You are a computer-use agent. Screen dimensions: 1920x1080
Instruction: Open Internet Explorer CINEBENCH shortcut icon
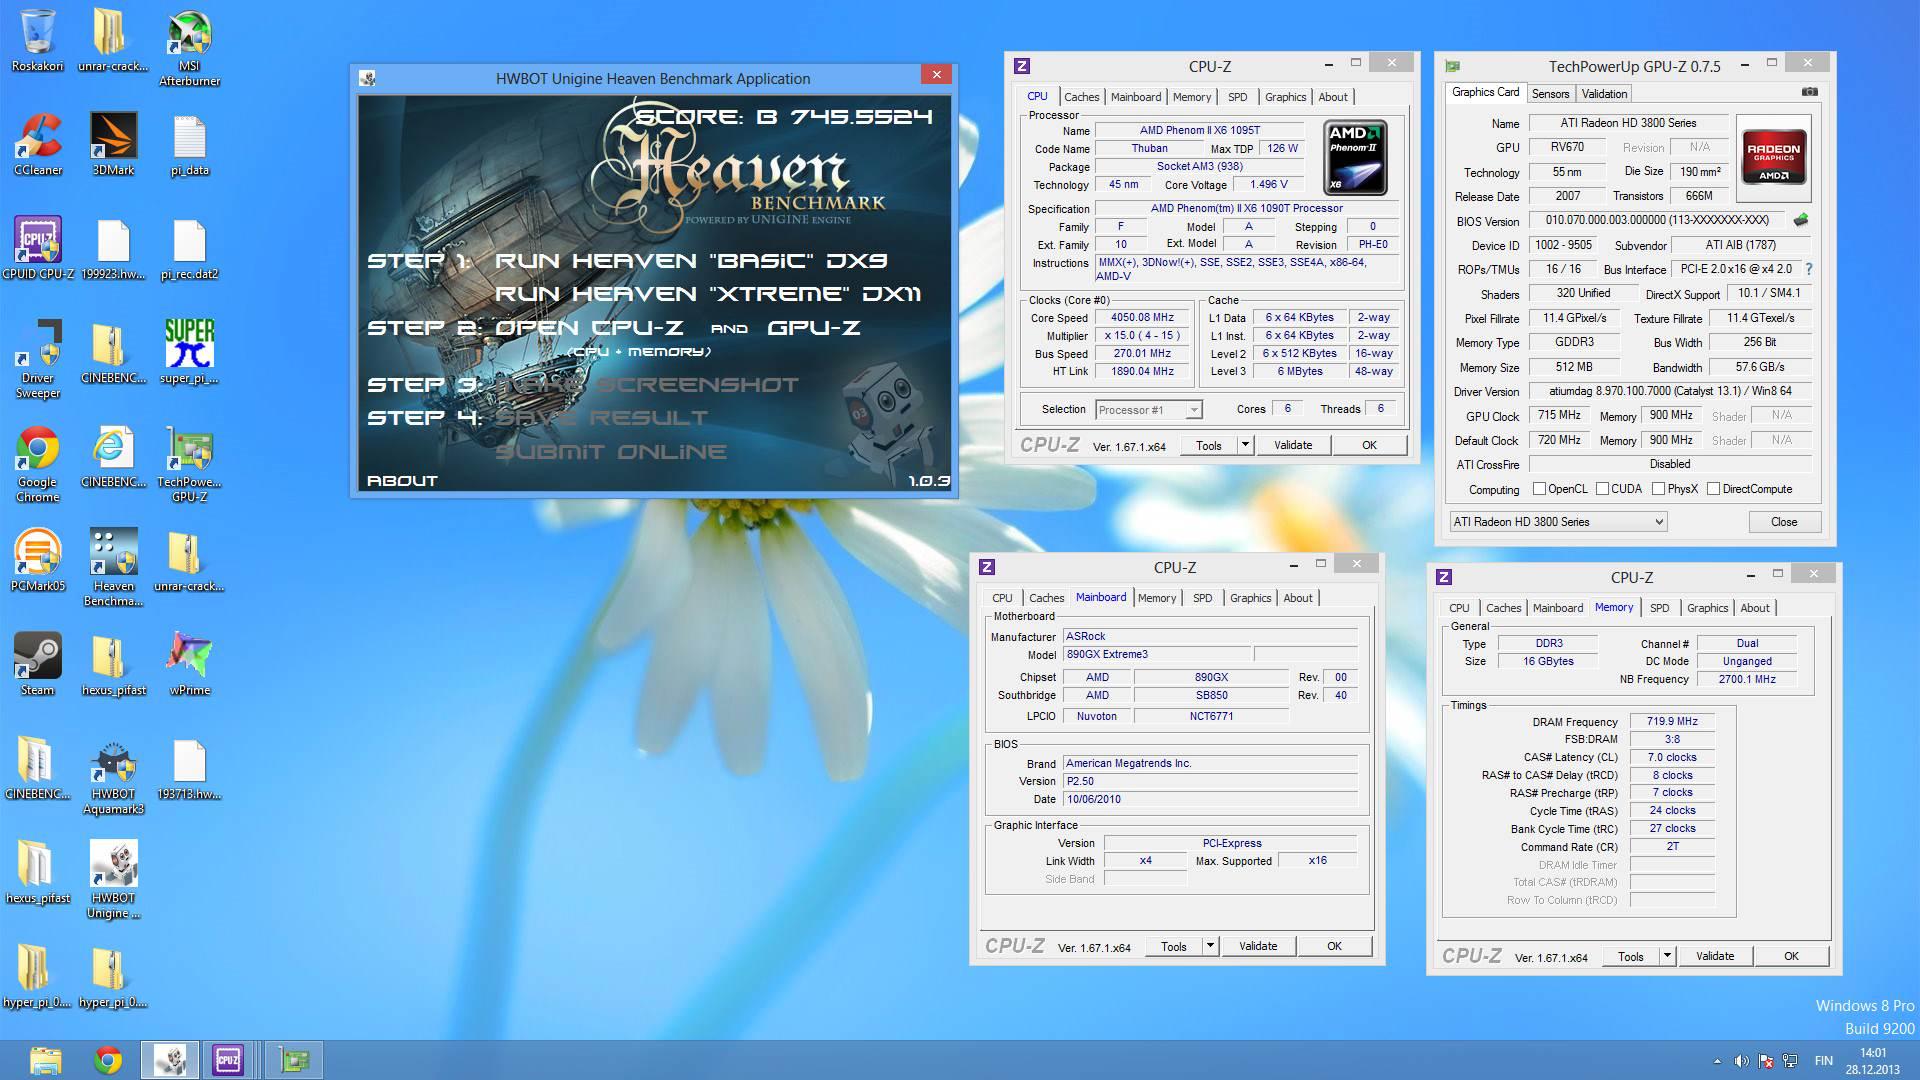click(113, 456)
